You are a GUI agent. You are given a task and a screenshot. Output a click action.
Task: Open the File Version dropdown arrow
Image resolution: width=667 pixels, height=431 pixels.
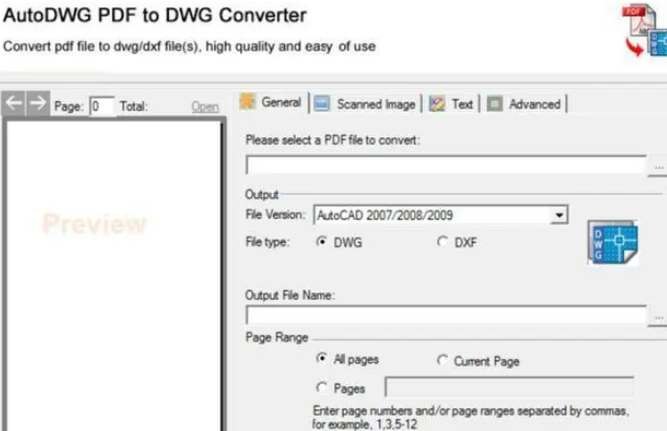click(x=559, y=215)
